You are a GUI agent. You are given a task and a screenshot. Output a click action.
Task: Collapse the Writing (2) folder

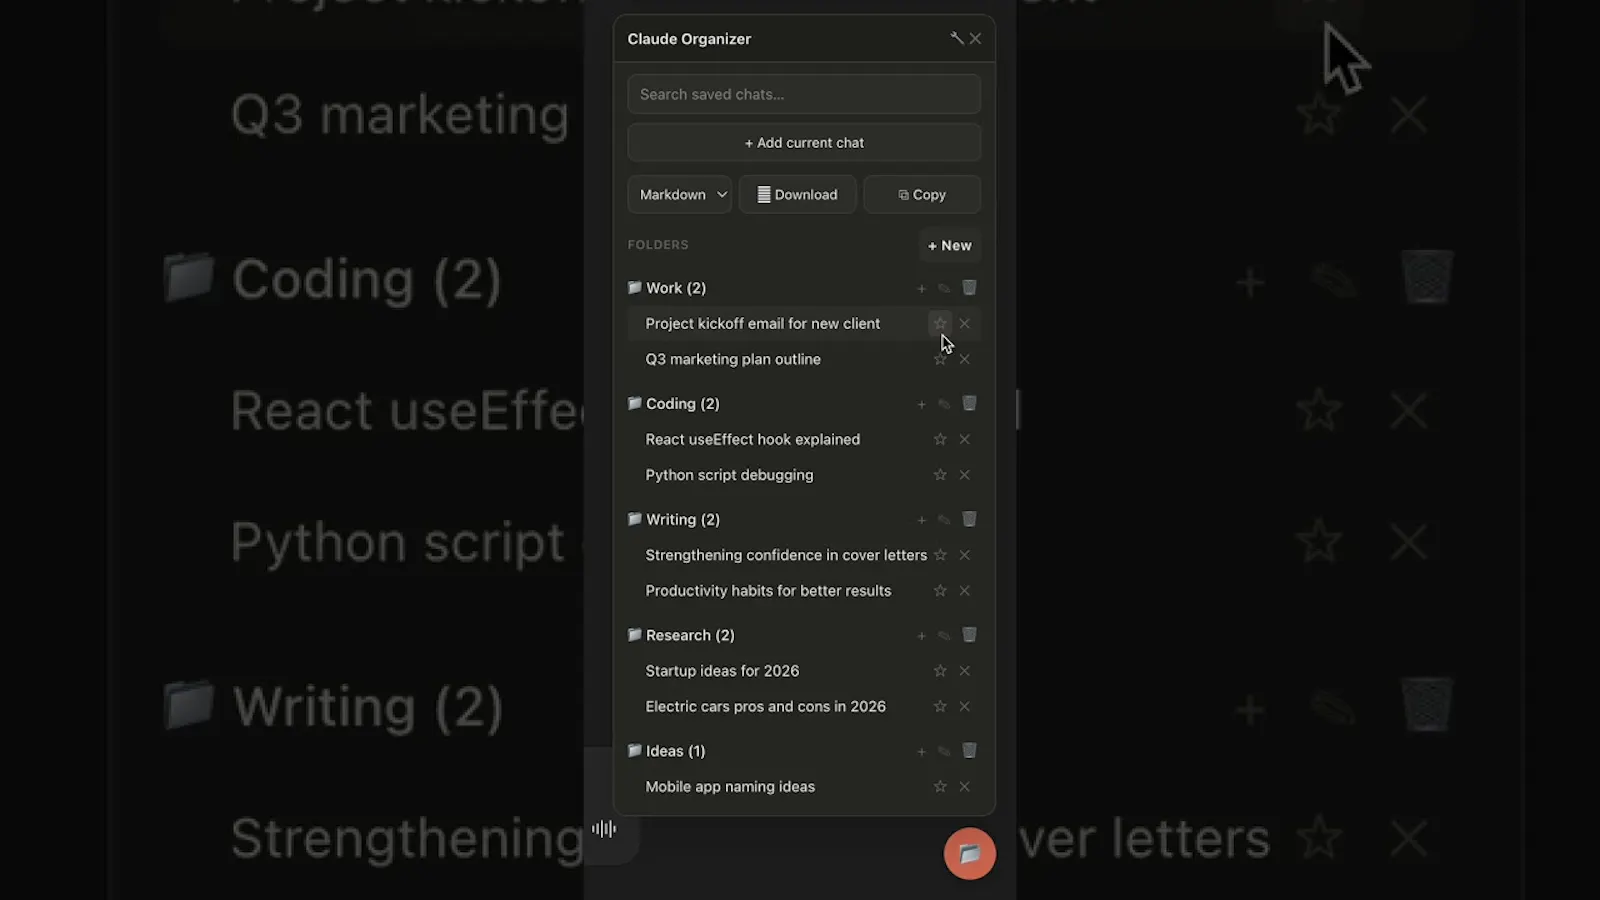[674, 520]
